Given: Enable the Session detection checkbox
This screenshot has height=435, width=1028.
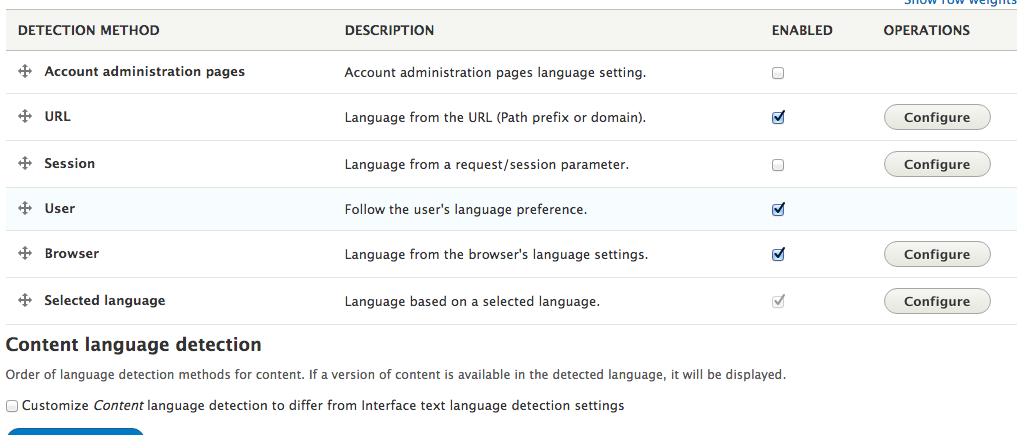Looking at the screenshot, I should tap(778, 165).
